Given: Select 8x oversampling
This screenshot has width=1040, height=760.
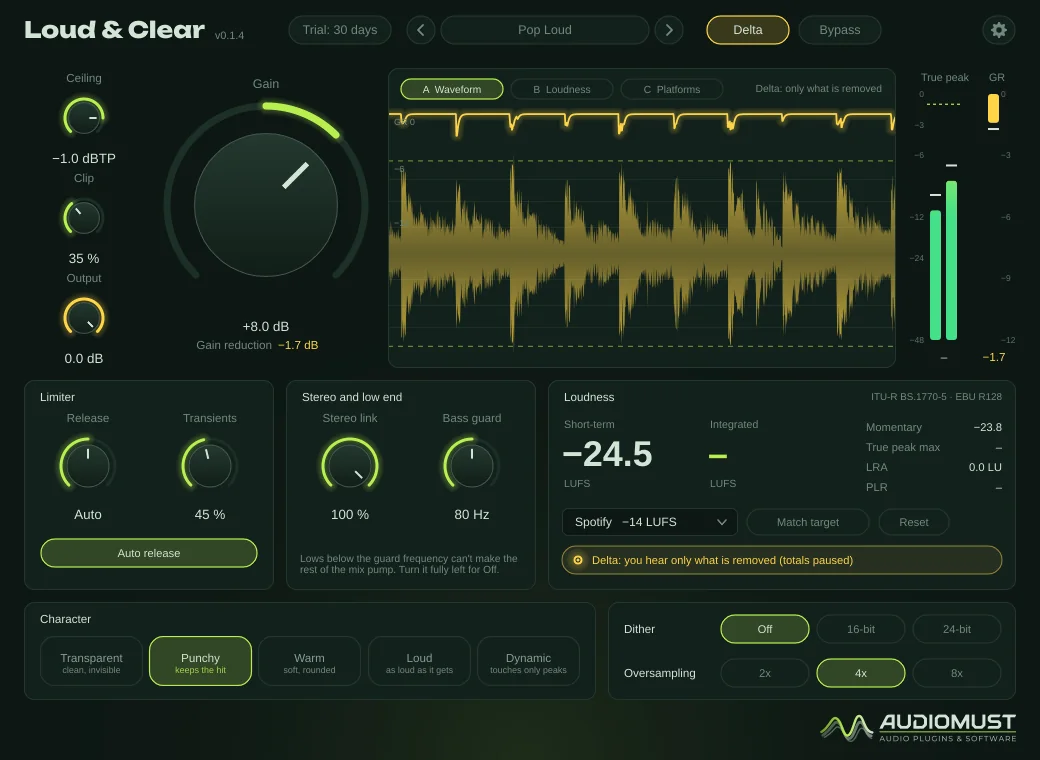Looking at the screenshot, I should pos(956,673).
